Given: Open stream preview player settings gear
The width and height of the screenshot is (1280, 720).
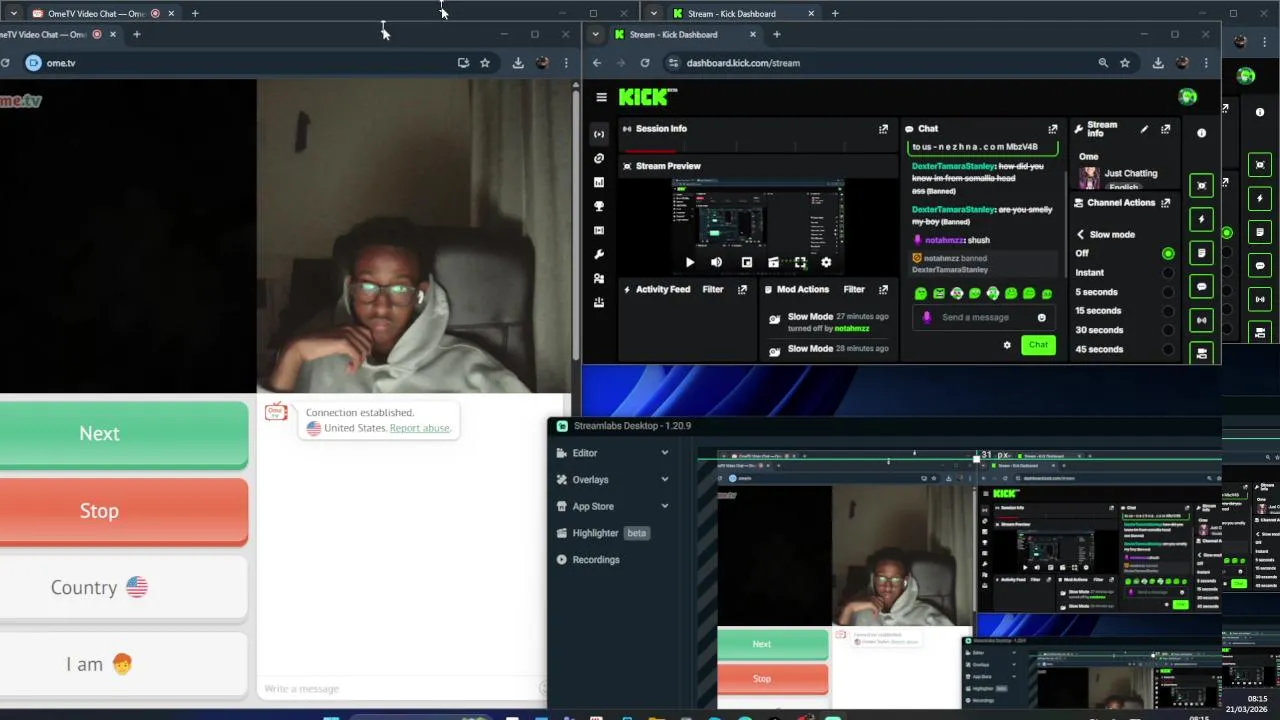Looking at the screenshot, I should pos(826,263).
